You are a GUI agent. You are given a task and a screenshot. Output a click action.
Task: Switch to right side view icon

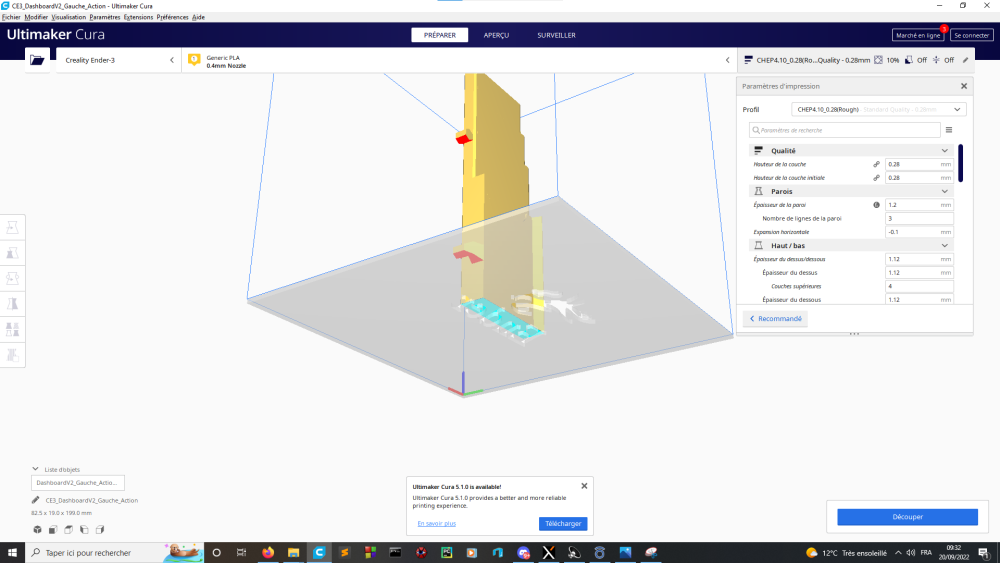pyautogui.click(x=100, y=529)
